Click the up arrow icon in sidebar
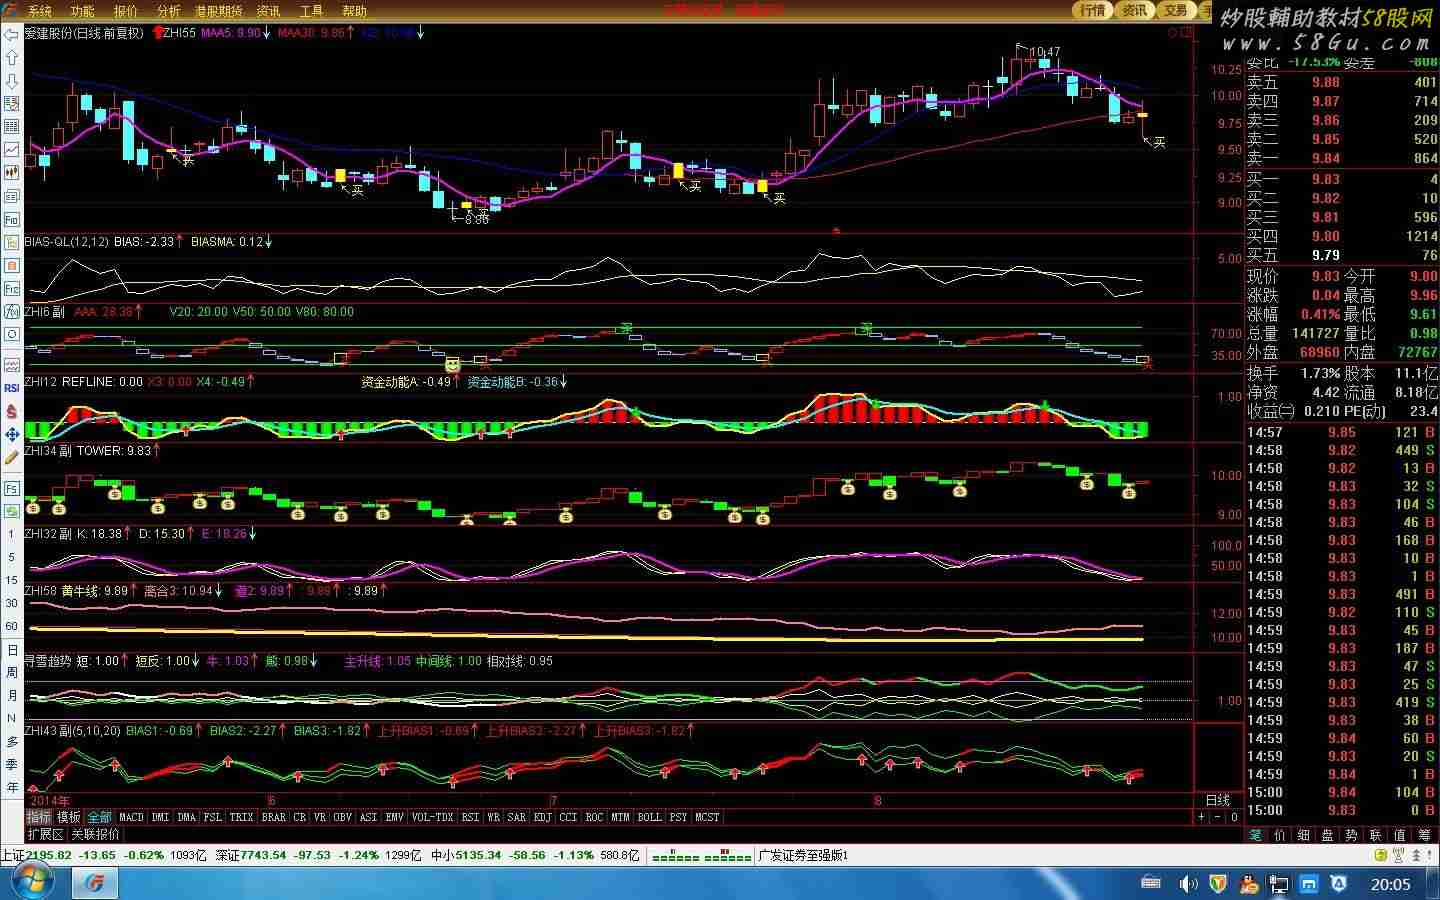 [x=12, y=58]
